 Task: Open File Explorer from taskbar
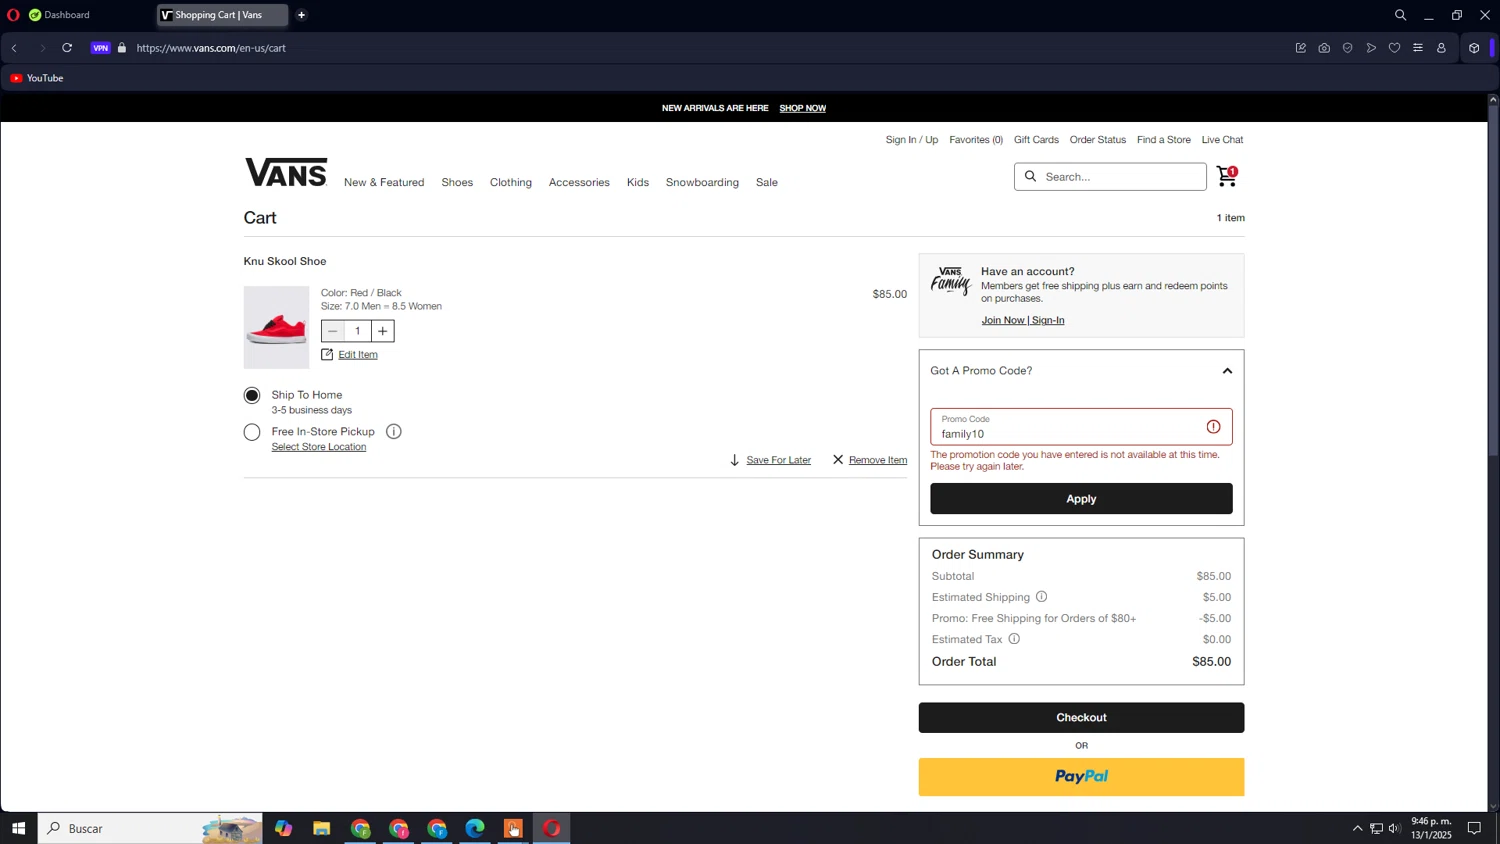click(x=321, y=828)
